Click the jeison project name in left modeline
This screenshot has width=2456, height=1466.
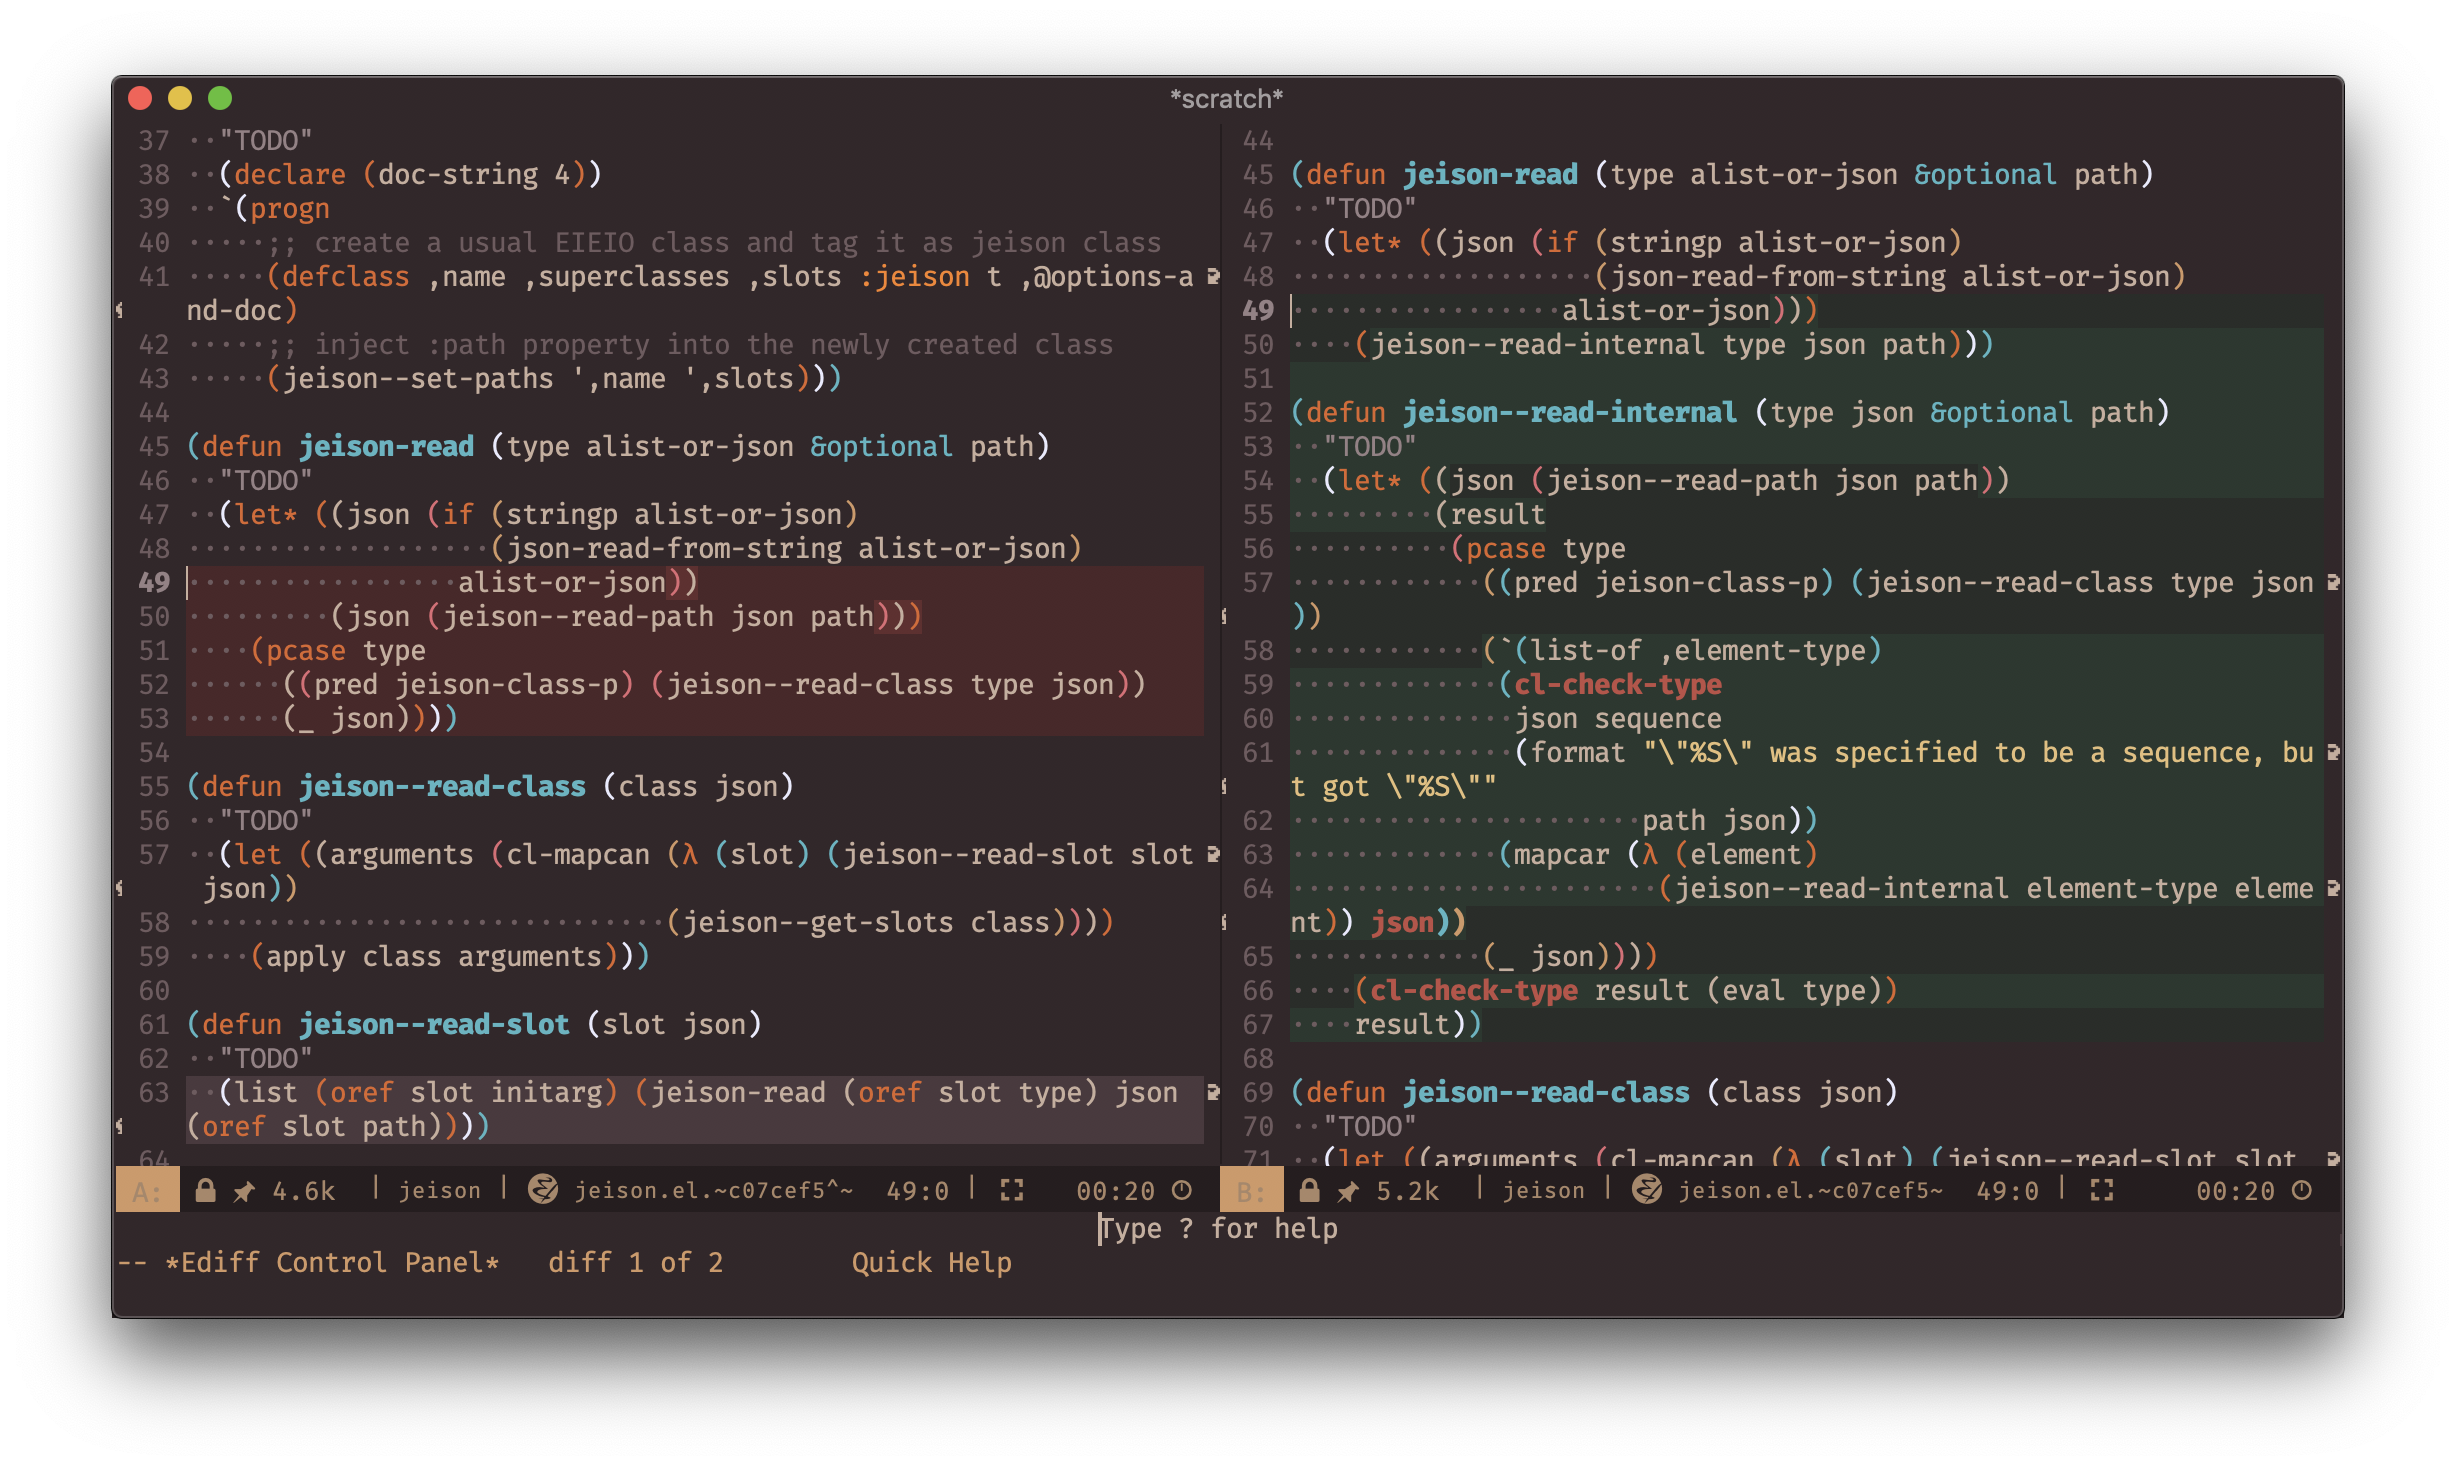(x=439, y=1190)
